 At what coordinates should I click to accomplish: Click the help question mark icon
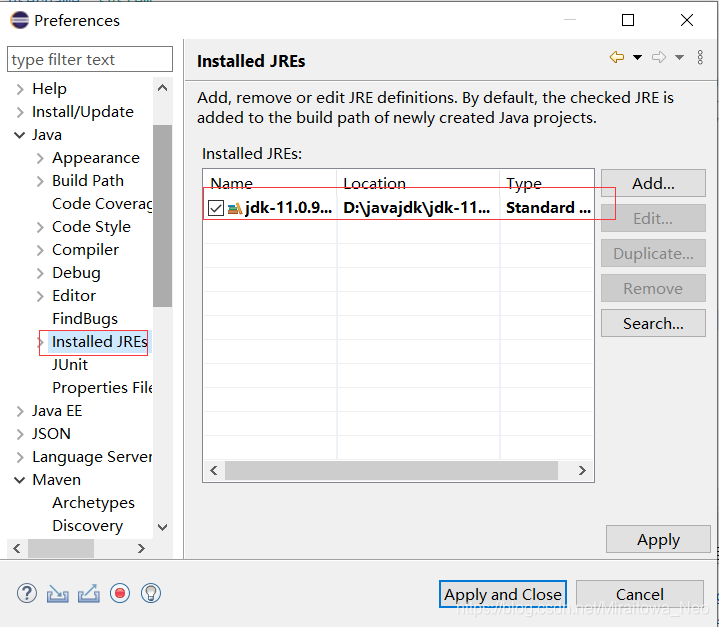click(27, 594)
